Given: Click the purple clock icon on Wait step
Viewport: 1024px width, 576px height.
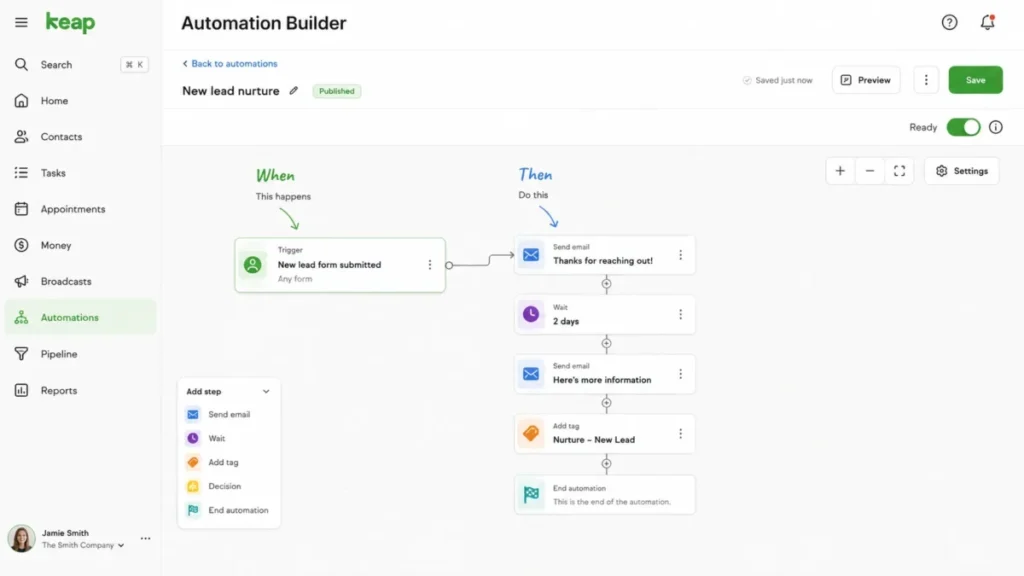Looking at the screenshot, I should click(530, 314).
